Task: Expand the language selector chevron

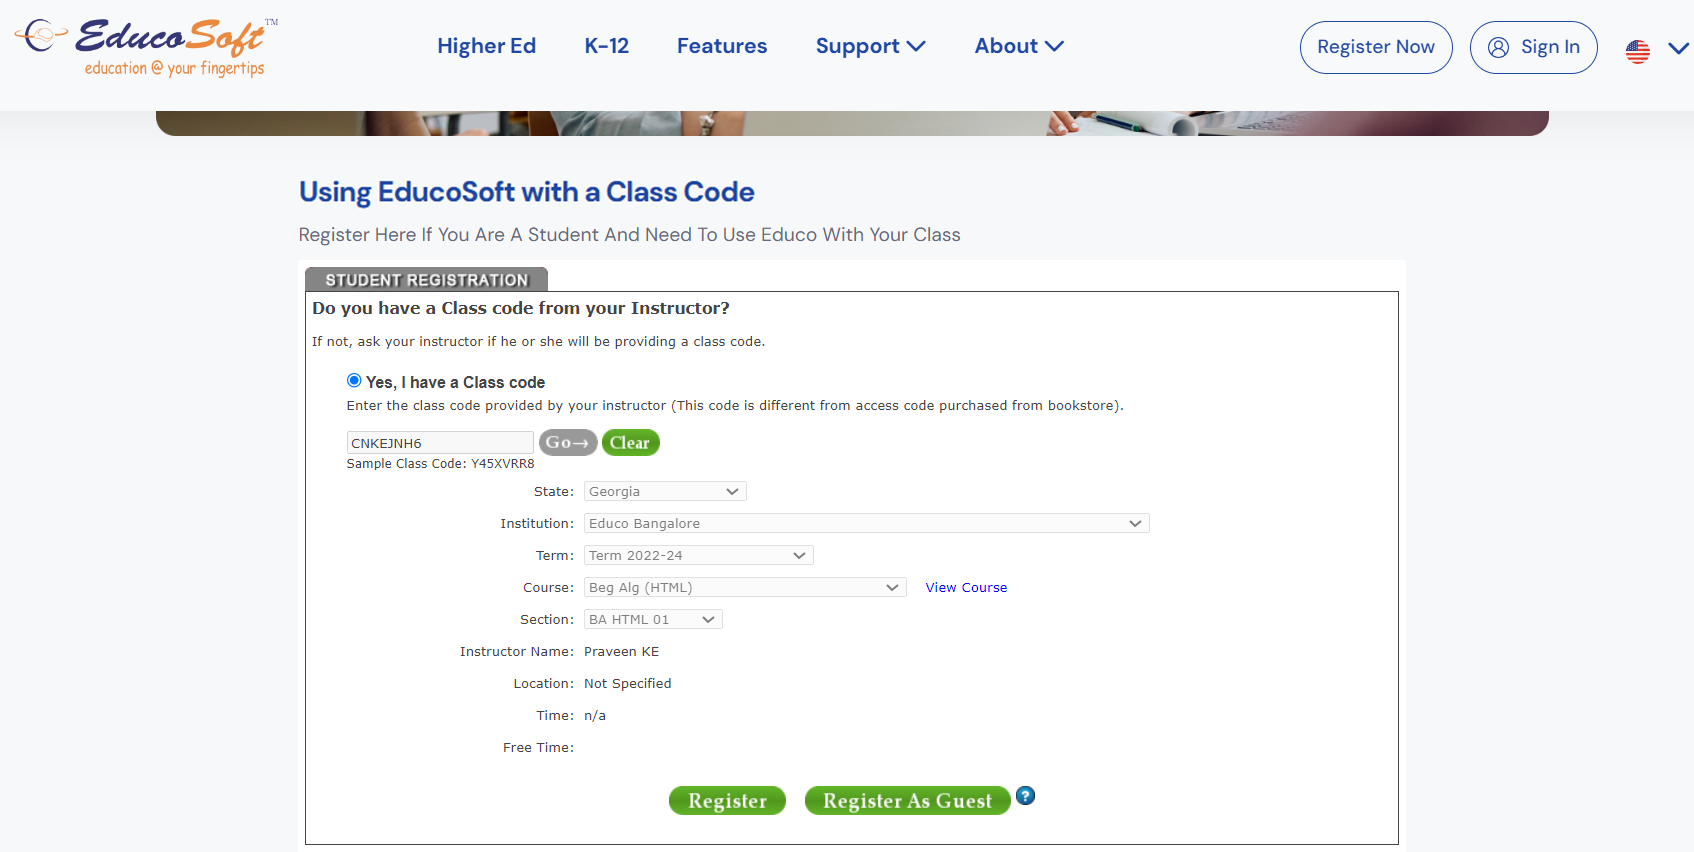Action: point(1678,48)
